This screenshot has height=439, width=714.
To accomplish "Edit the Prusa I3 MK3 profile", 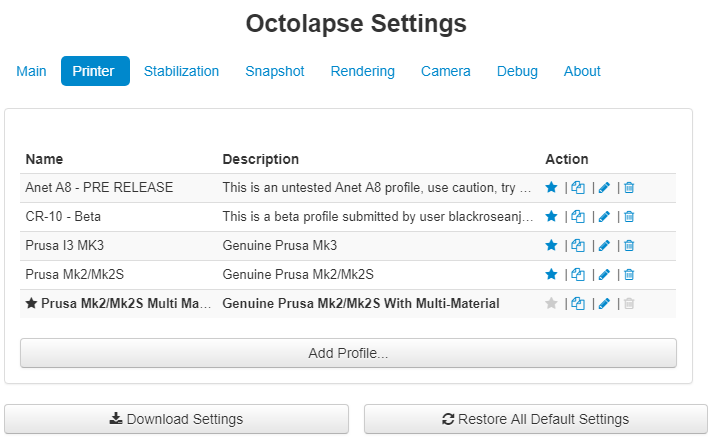I will click(604, 245).
